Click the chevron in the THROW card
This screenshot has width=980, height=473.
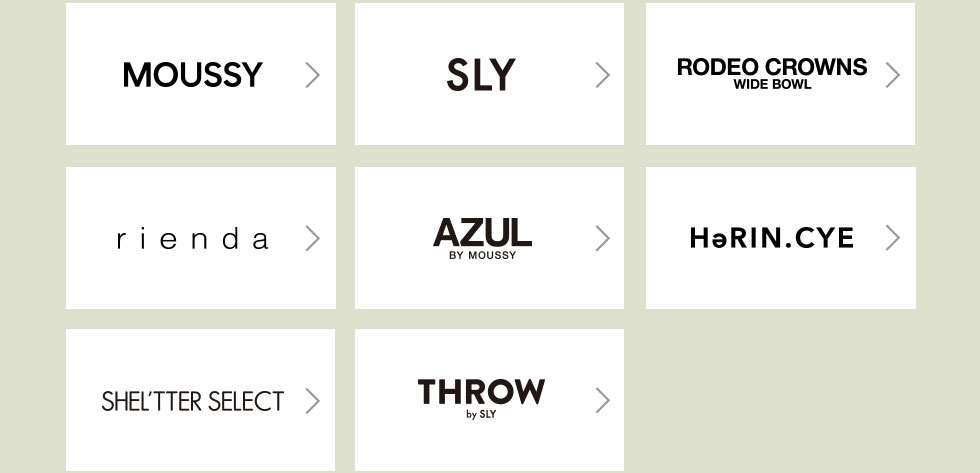(x=602, y=401)
